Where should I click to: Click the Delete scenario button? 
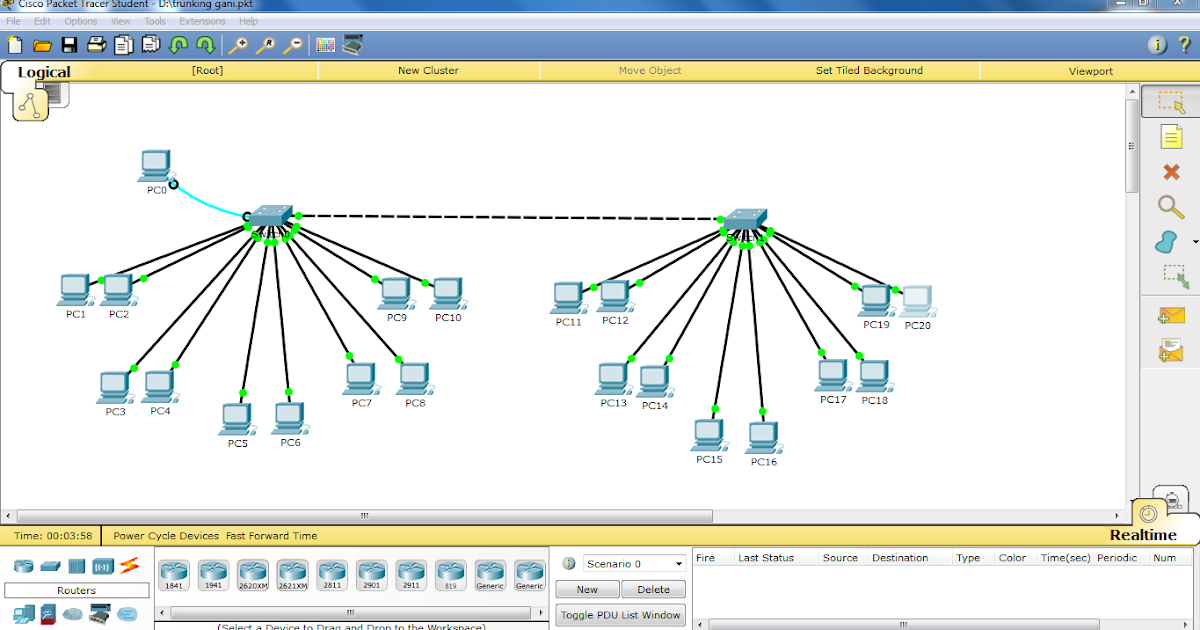click(x=654, y=589)
